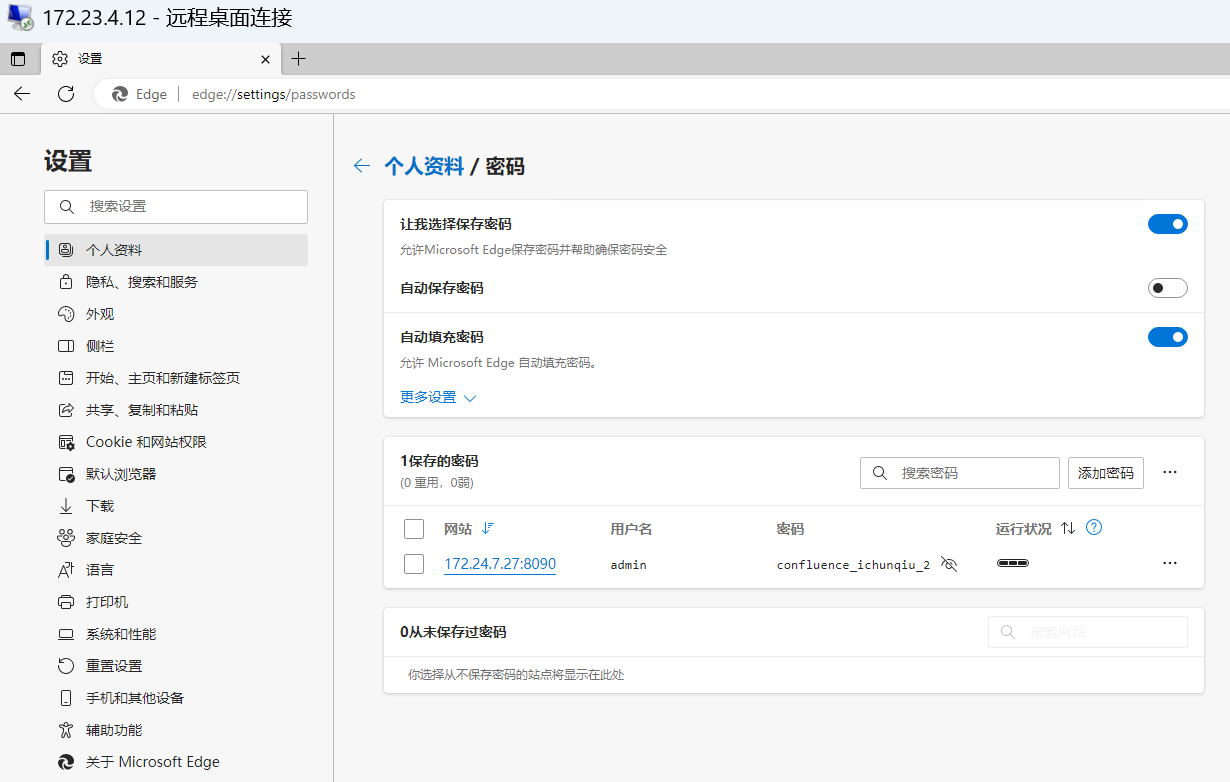Click the 添加密码 button
Image resolution: width=1230 pixels, height=782 pixels.
tap(1105, 473)
